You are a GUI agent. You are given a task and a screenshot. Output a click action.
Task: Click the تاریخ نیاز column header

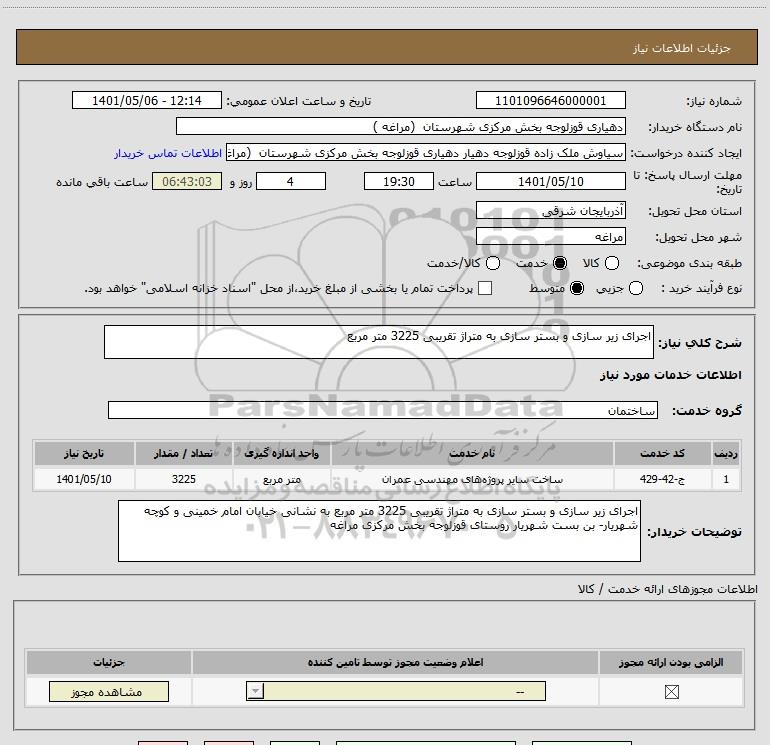pos(84,453)
